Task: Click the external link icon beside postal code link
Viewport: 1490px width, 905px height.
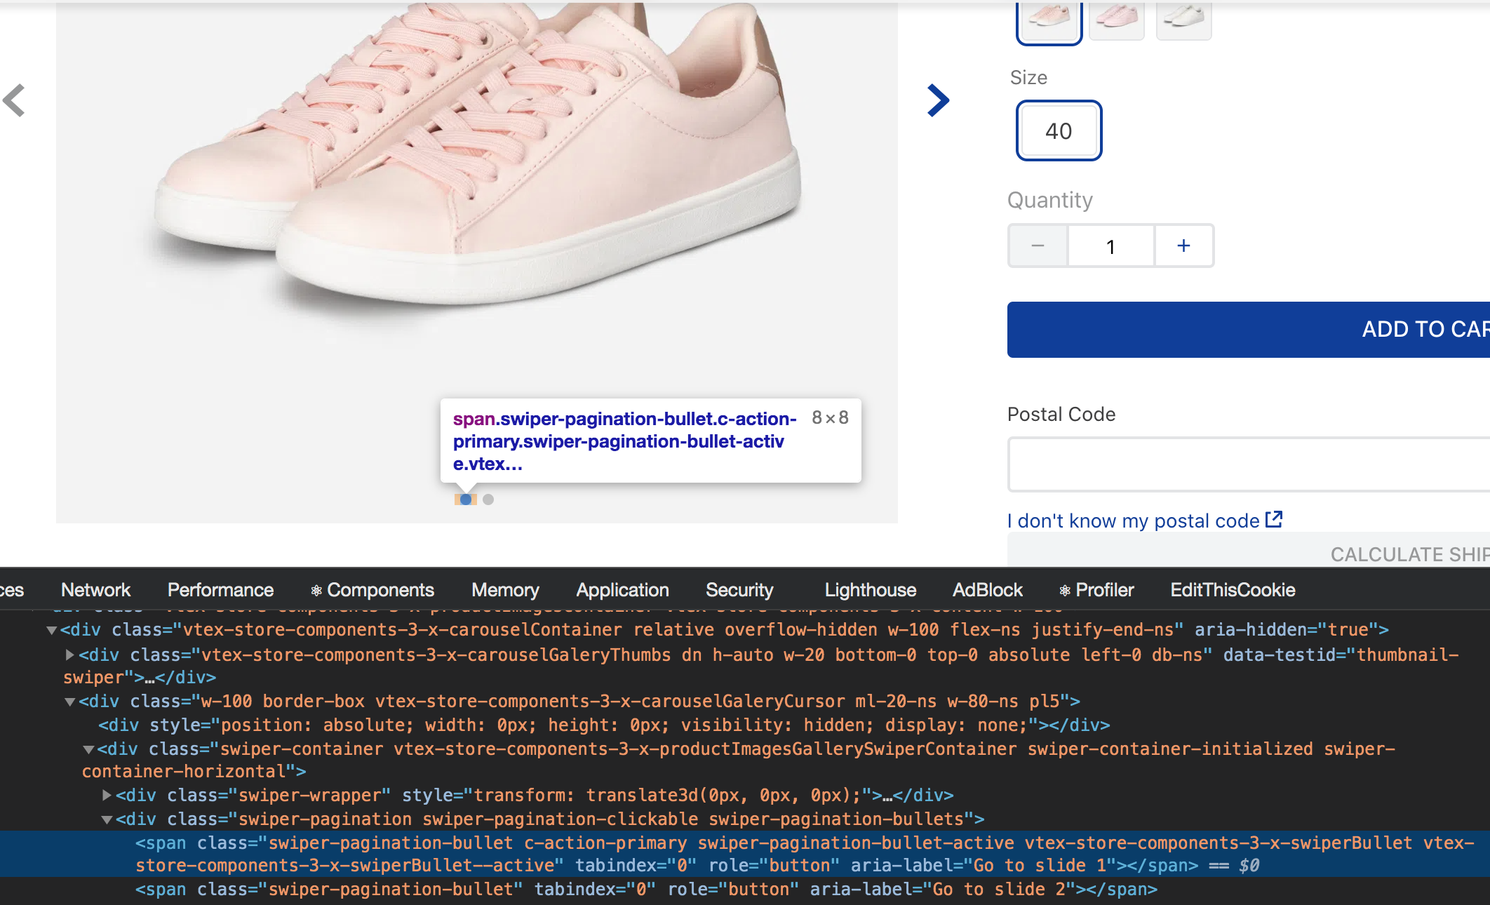Action: click(x=1274, y=519)
